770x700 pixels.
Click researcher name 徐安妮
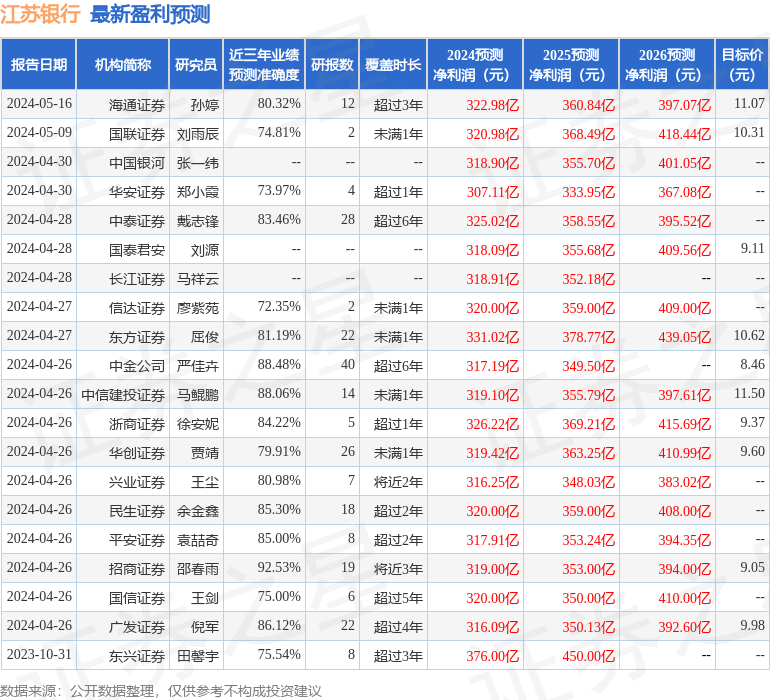pos(198,423)
